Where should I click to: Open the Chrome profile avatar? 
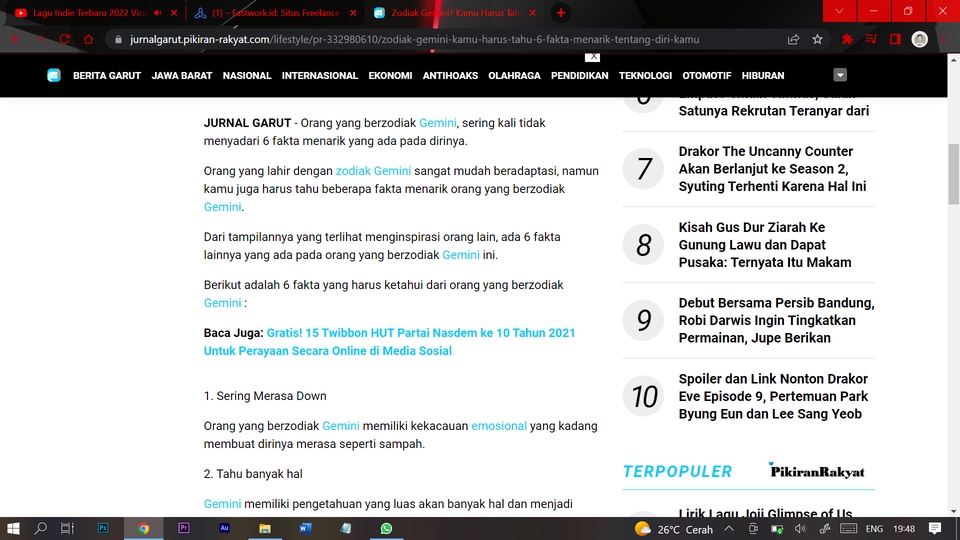point(920,39)
